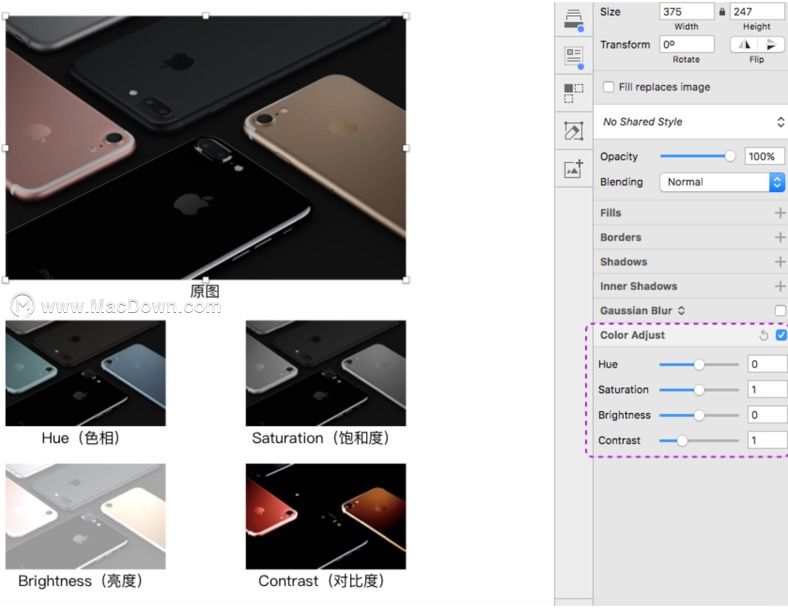
Task: Adjust the Opacity slider
Action: click(x=698, y=156)
